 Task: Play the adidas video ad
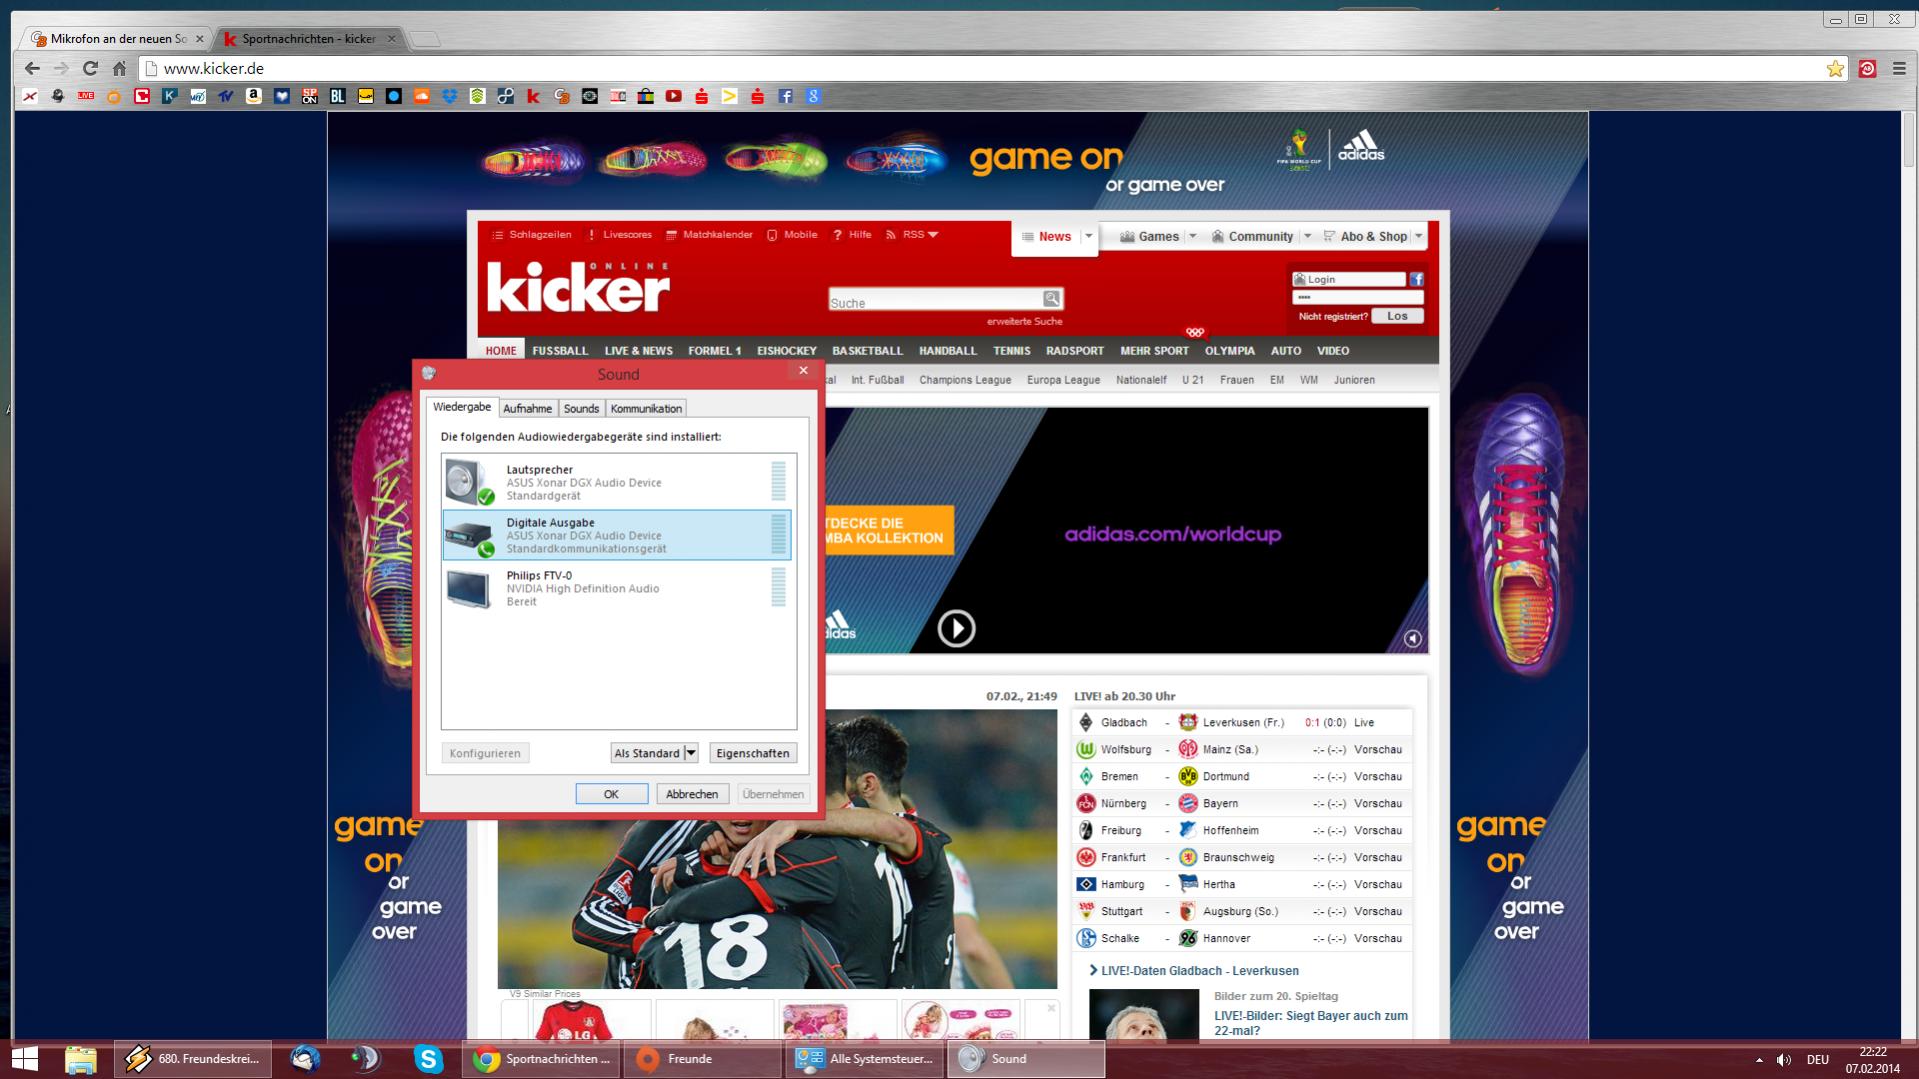[x=956, y=628]
